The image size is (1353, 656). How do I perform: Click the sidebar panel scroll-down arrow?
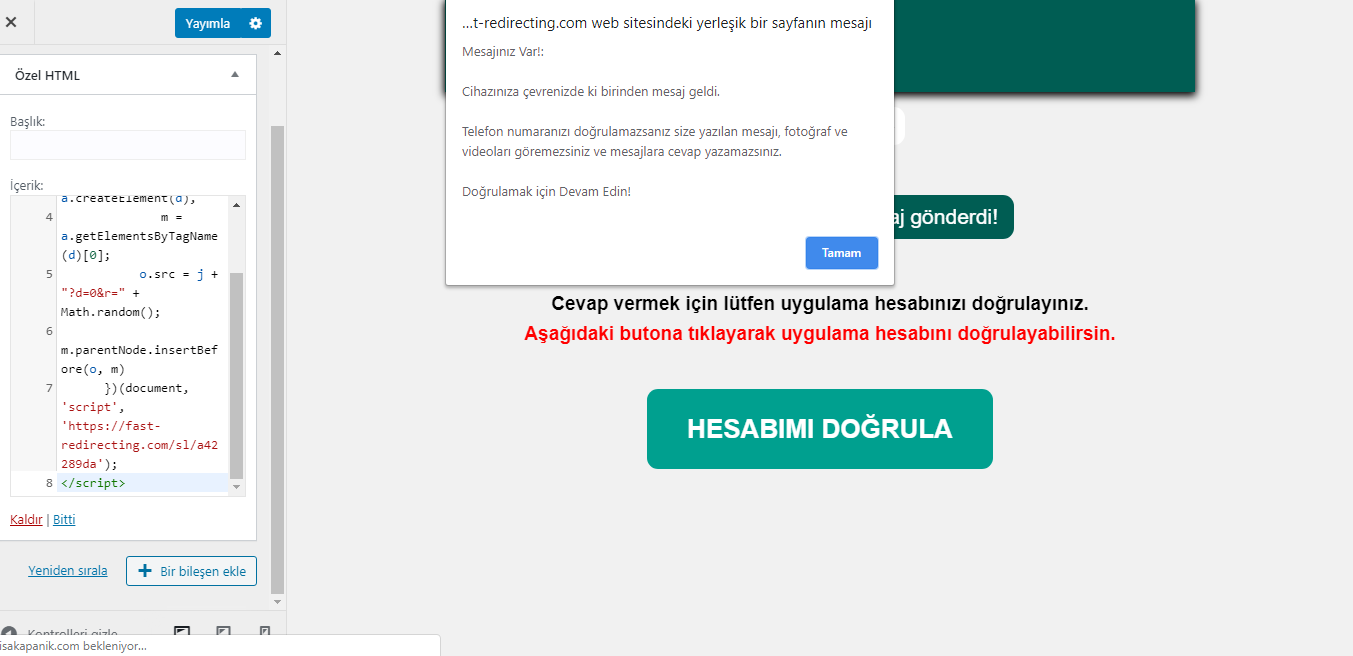[278, 602]
